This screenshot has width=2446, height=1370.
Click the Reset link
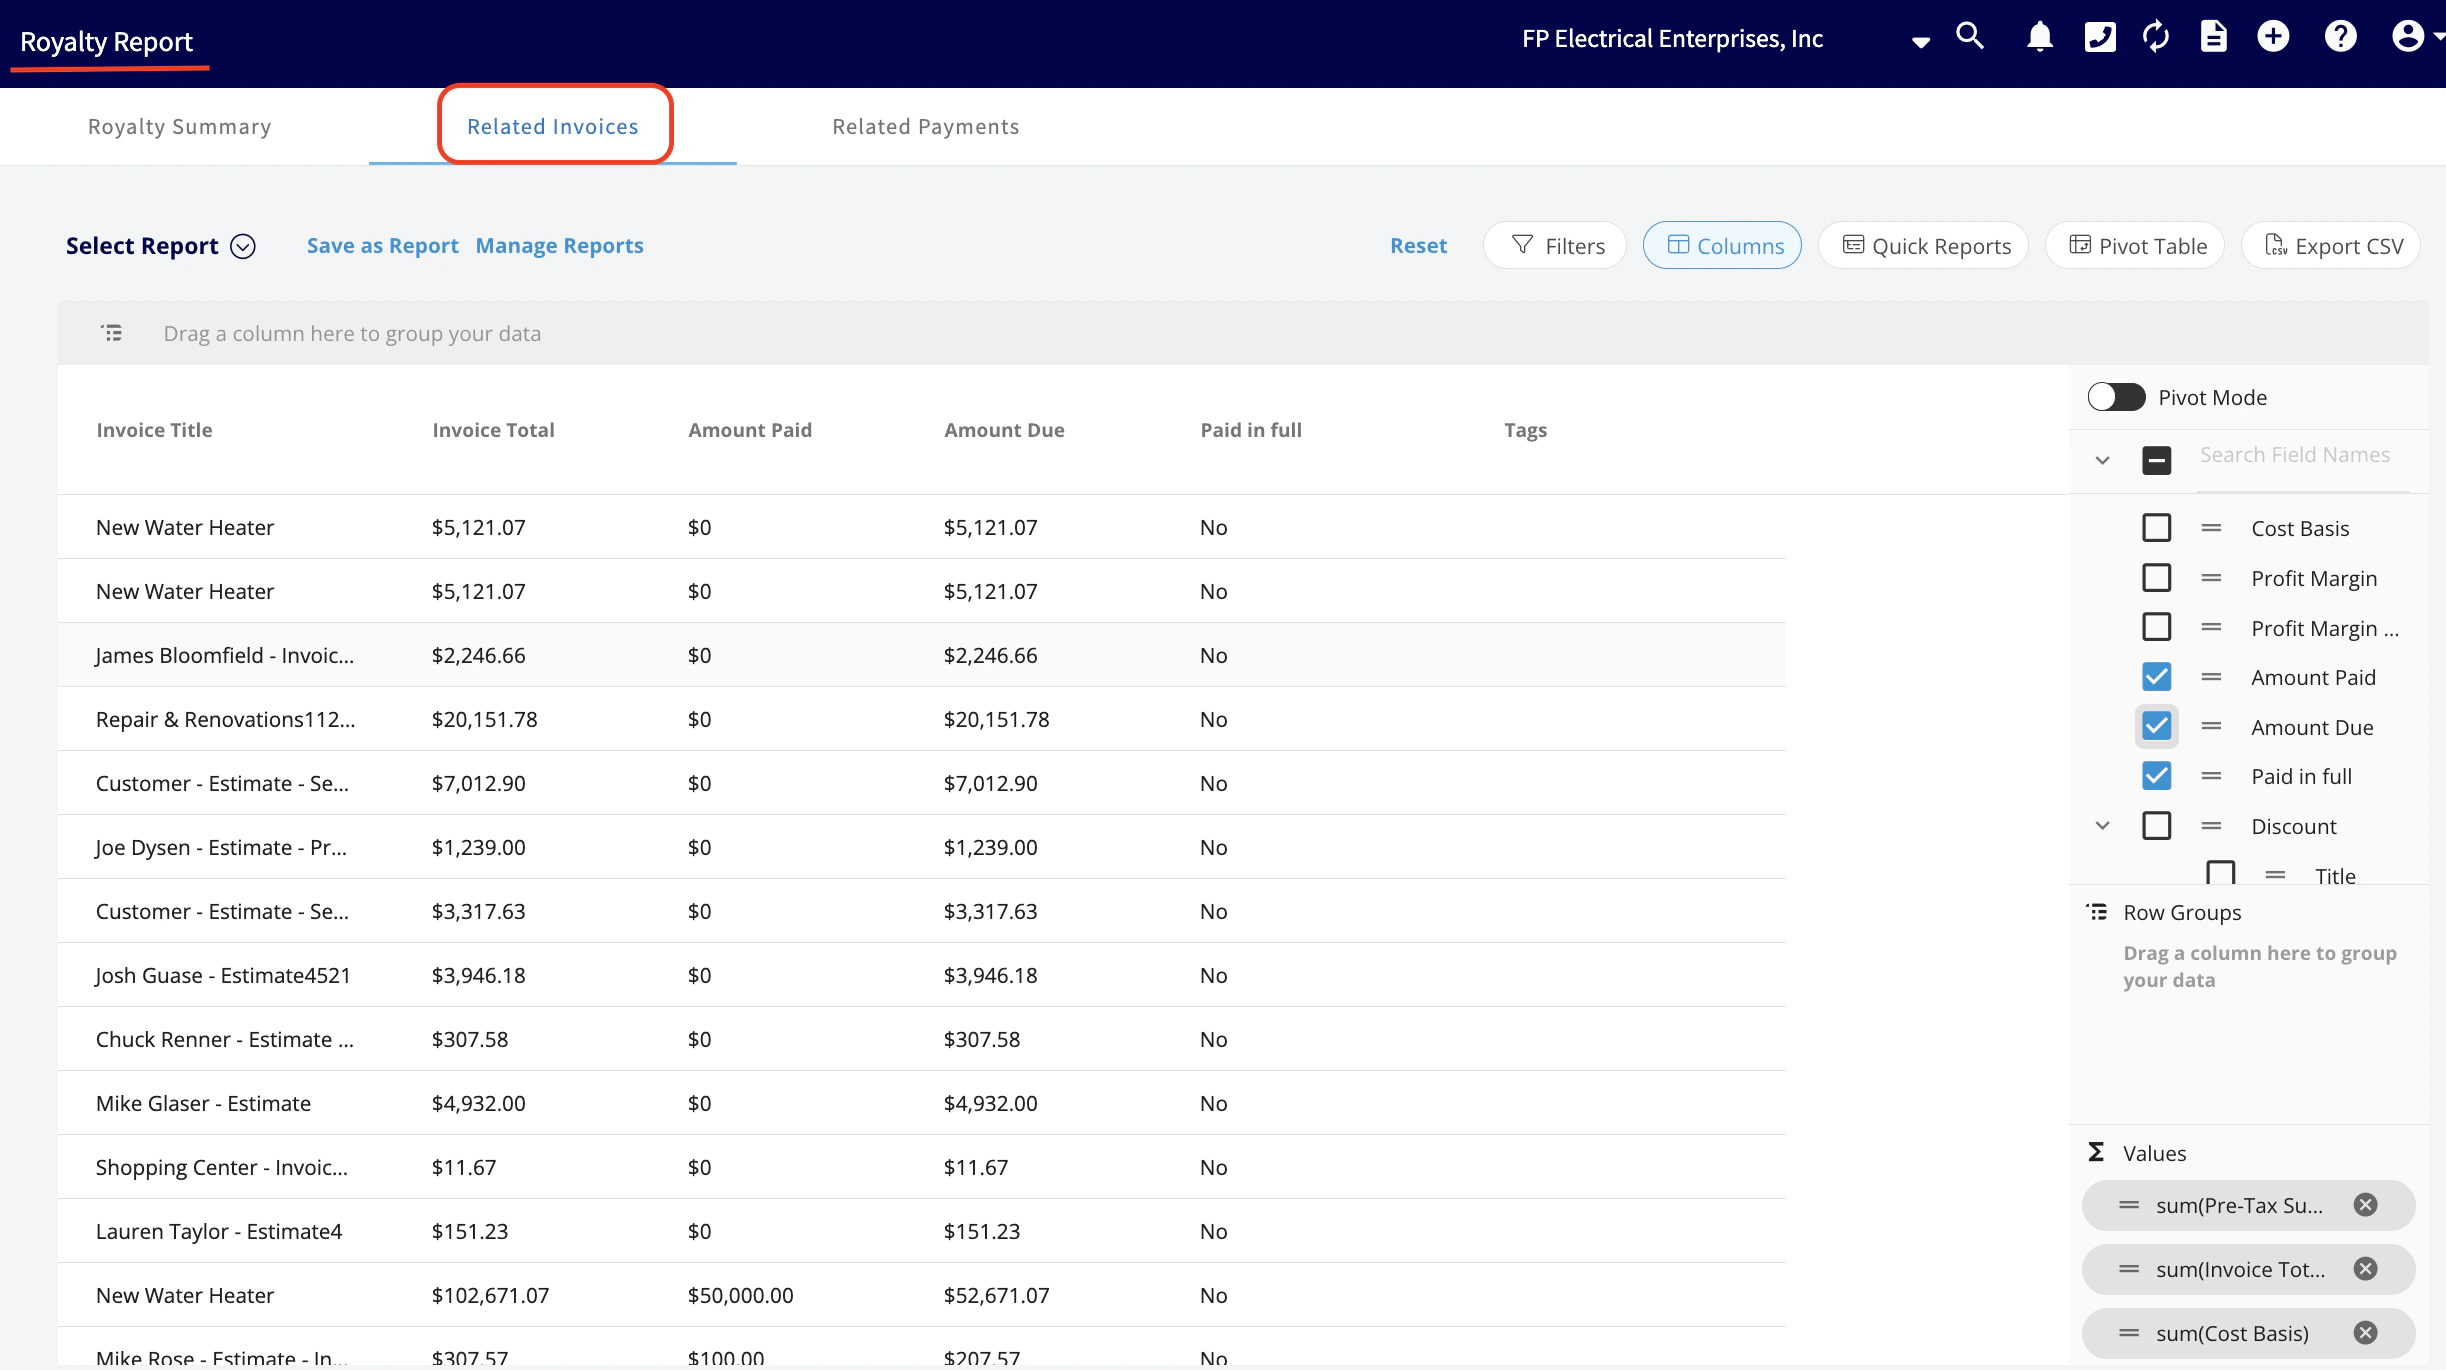tap(1418, 246)
